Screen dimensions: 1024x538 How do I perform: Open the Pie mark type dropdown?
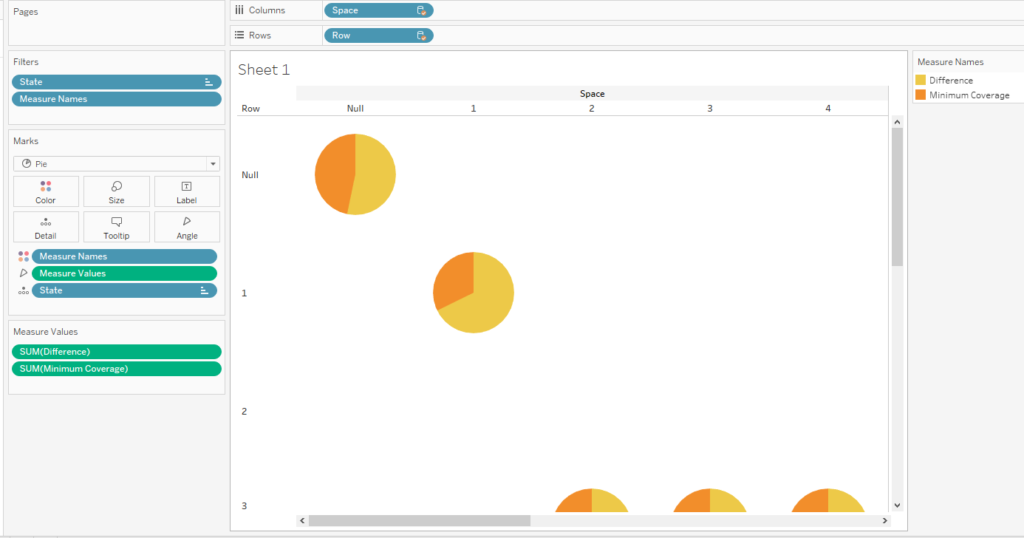point(116,164)
